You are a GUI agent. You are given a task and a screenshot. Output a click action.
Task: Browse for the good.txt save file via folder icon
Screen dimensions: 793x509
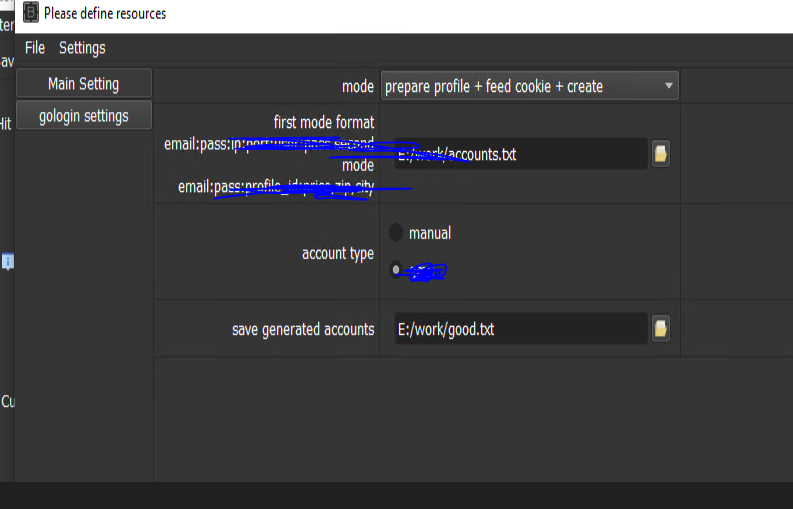pos(660,328)
